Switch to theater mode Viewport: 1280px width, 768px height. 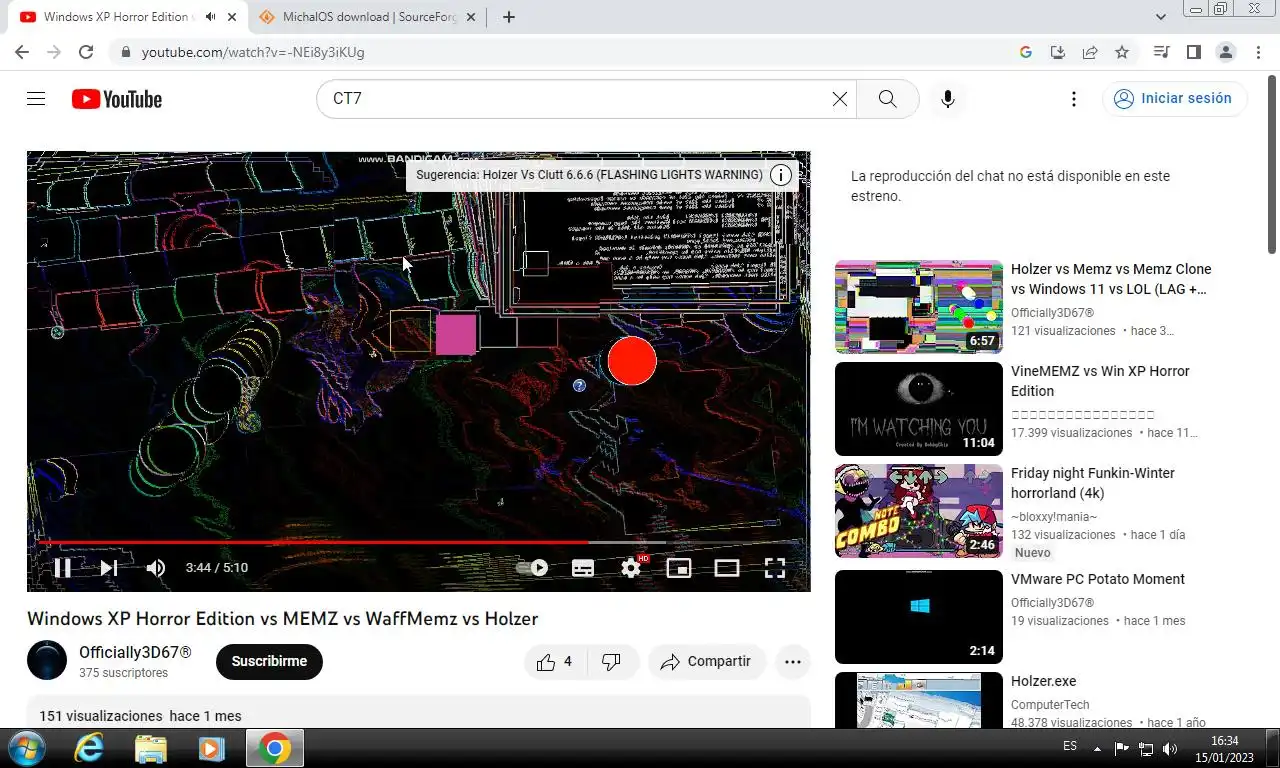point(727,568)
